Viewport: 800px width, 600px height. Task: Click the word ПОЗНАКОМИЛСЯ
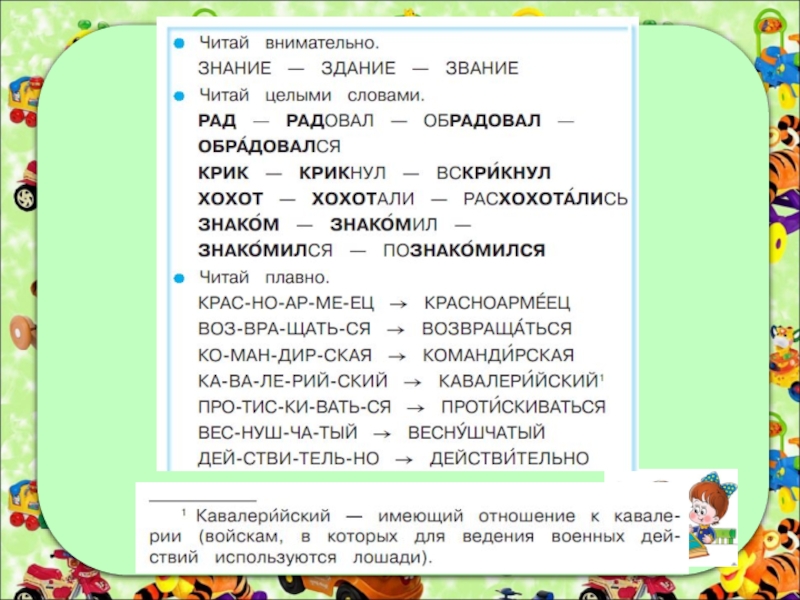tap(464, 250)
